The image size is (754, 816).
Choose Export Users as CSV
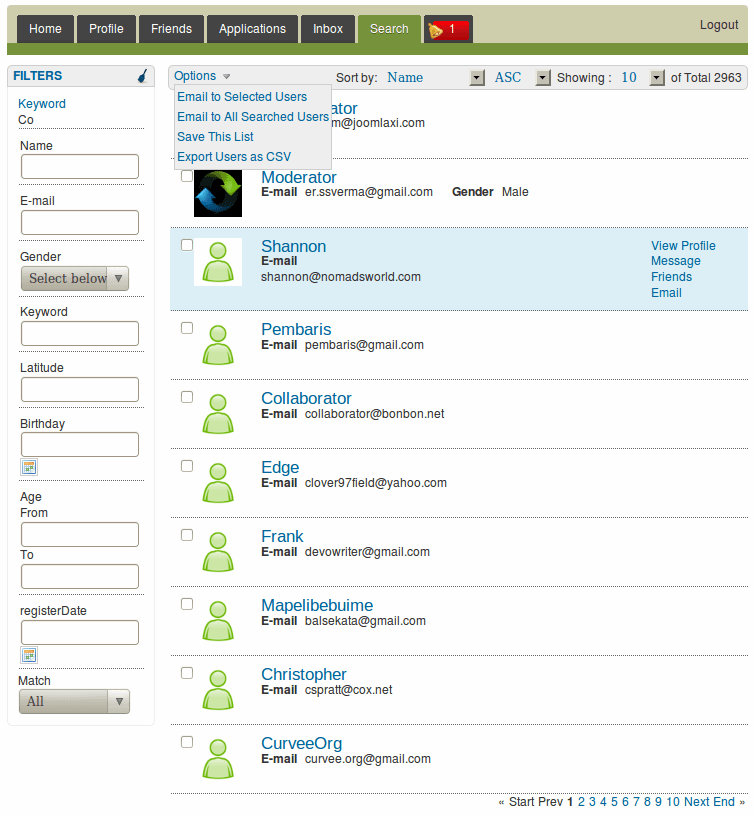coord(234,157)
